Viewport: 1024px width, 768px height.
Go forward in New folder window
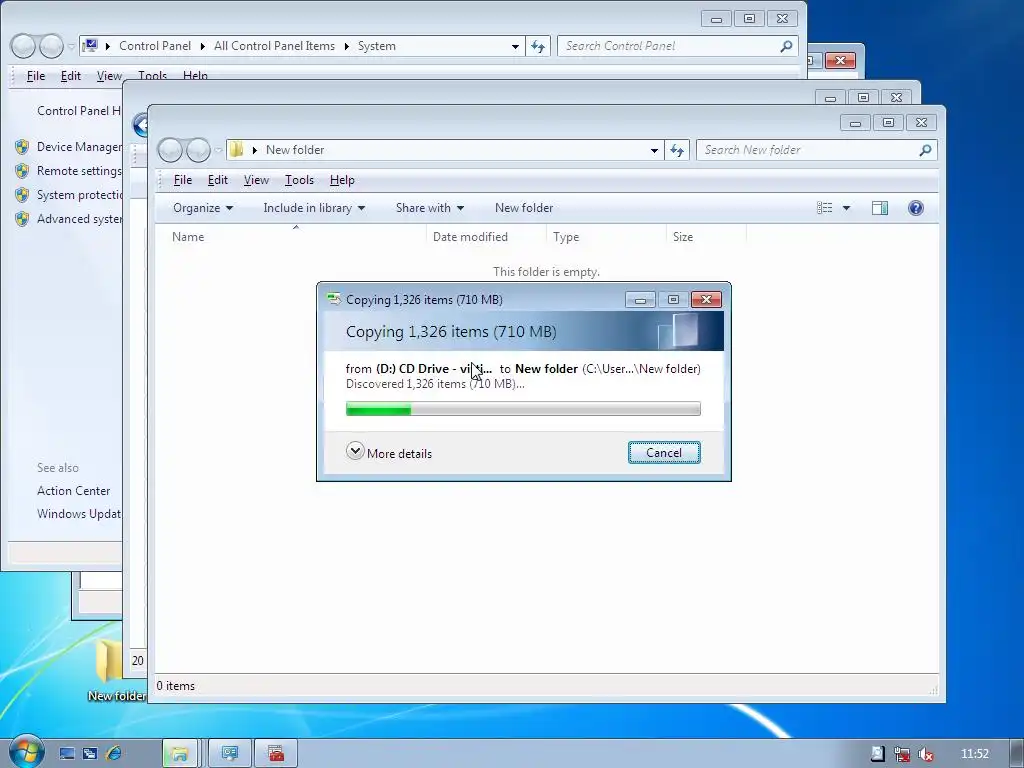pyautogui.click(x=198, y=150)
